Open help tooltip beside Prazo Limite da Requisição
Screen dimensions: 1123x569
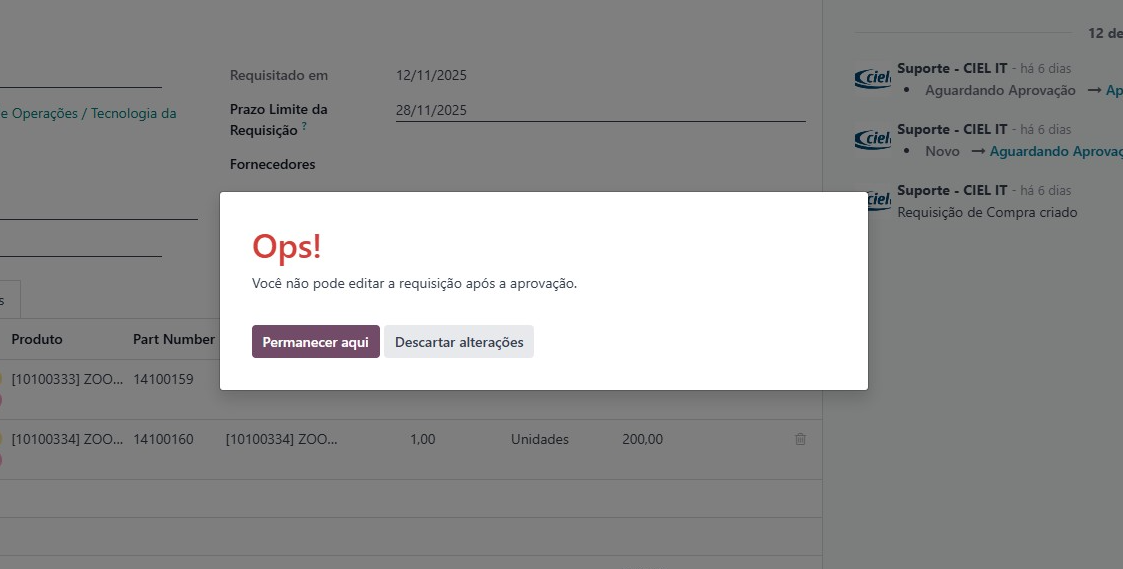click(304, 128)
